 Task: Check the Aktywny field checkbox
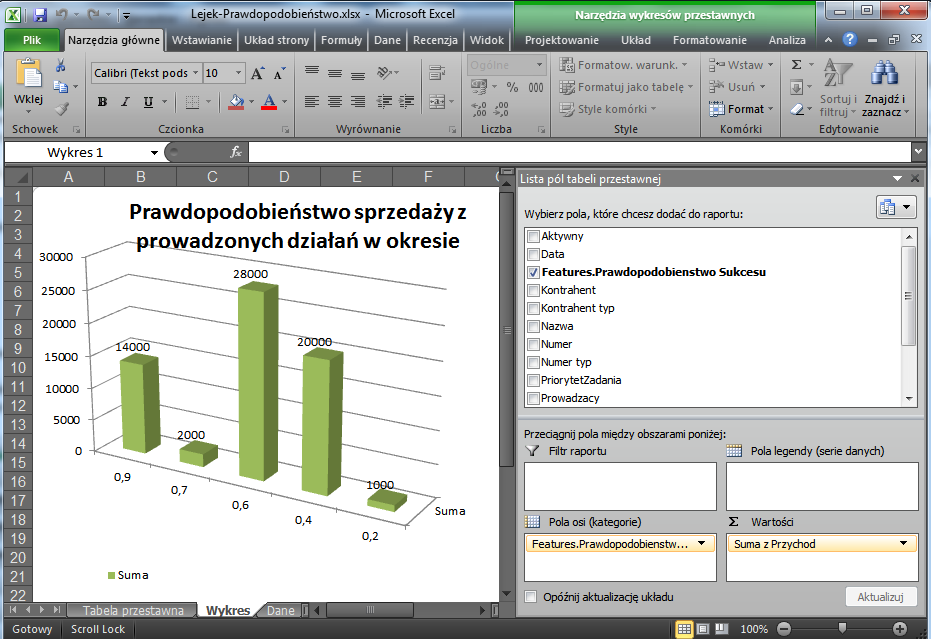[x=533, y=236]
